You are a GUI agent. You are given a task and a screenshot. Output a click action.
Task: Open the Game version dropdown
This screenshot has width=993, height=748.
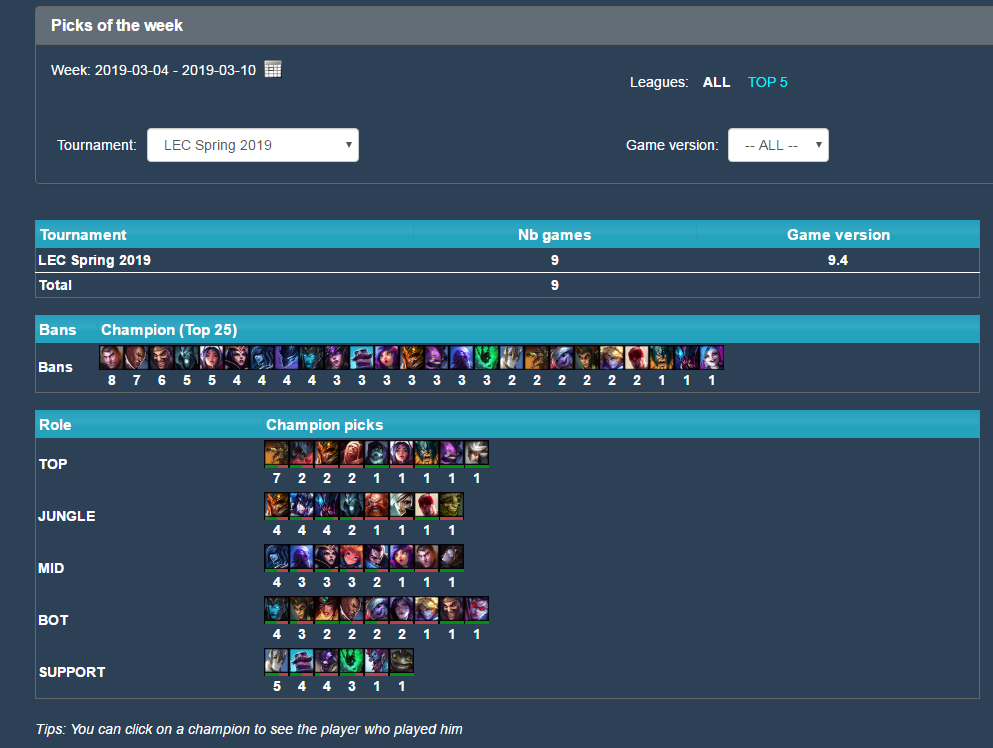tap(778, 145)
